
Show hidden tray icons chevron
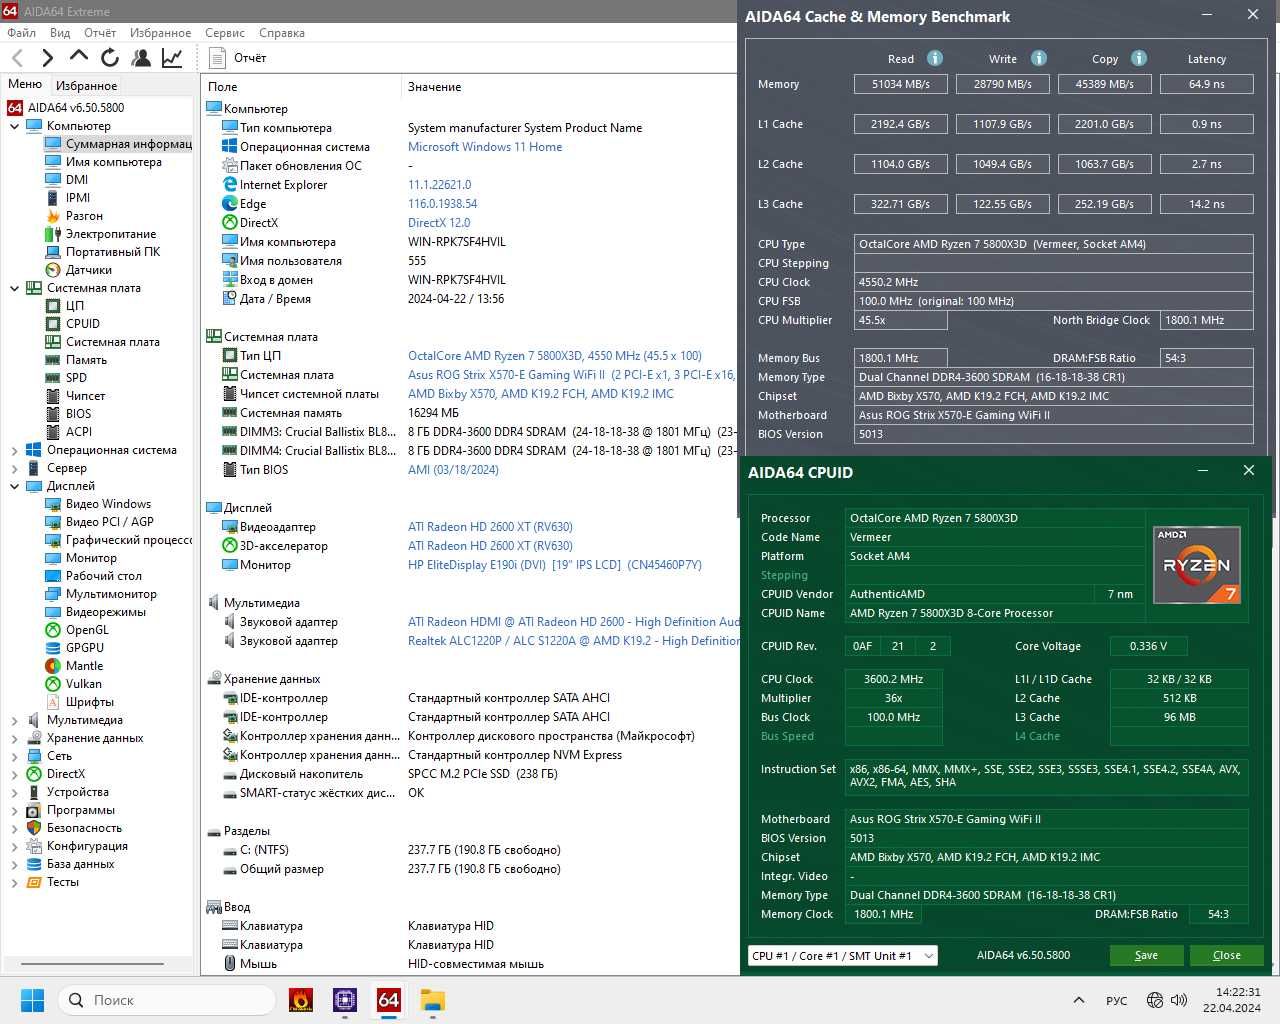click(1078, 1000)
